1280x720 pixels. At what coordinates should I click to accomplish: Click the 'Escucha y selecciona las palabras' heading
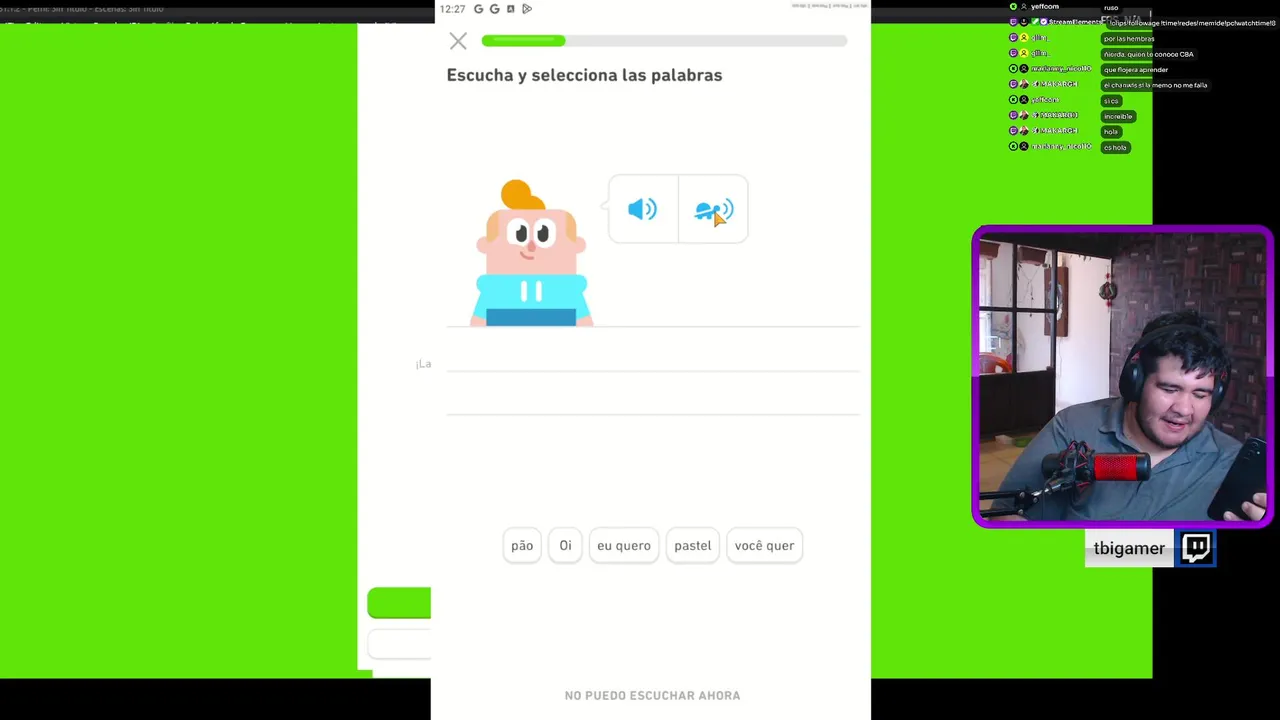click(x=584, y=75)
